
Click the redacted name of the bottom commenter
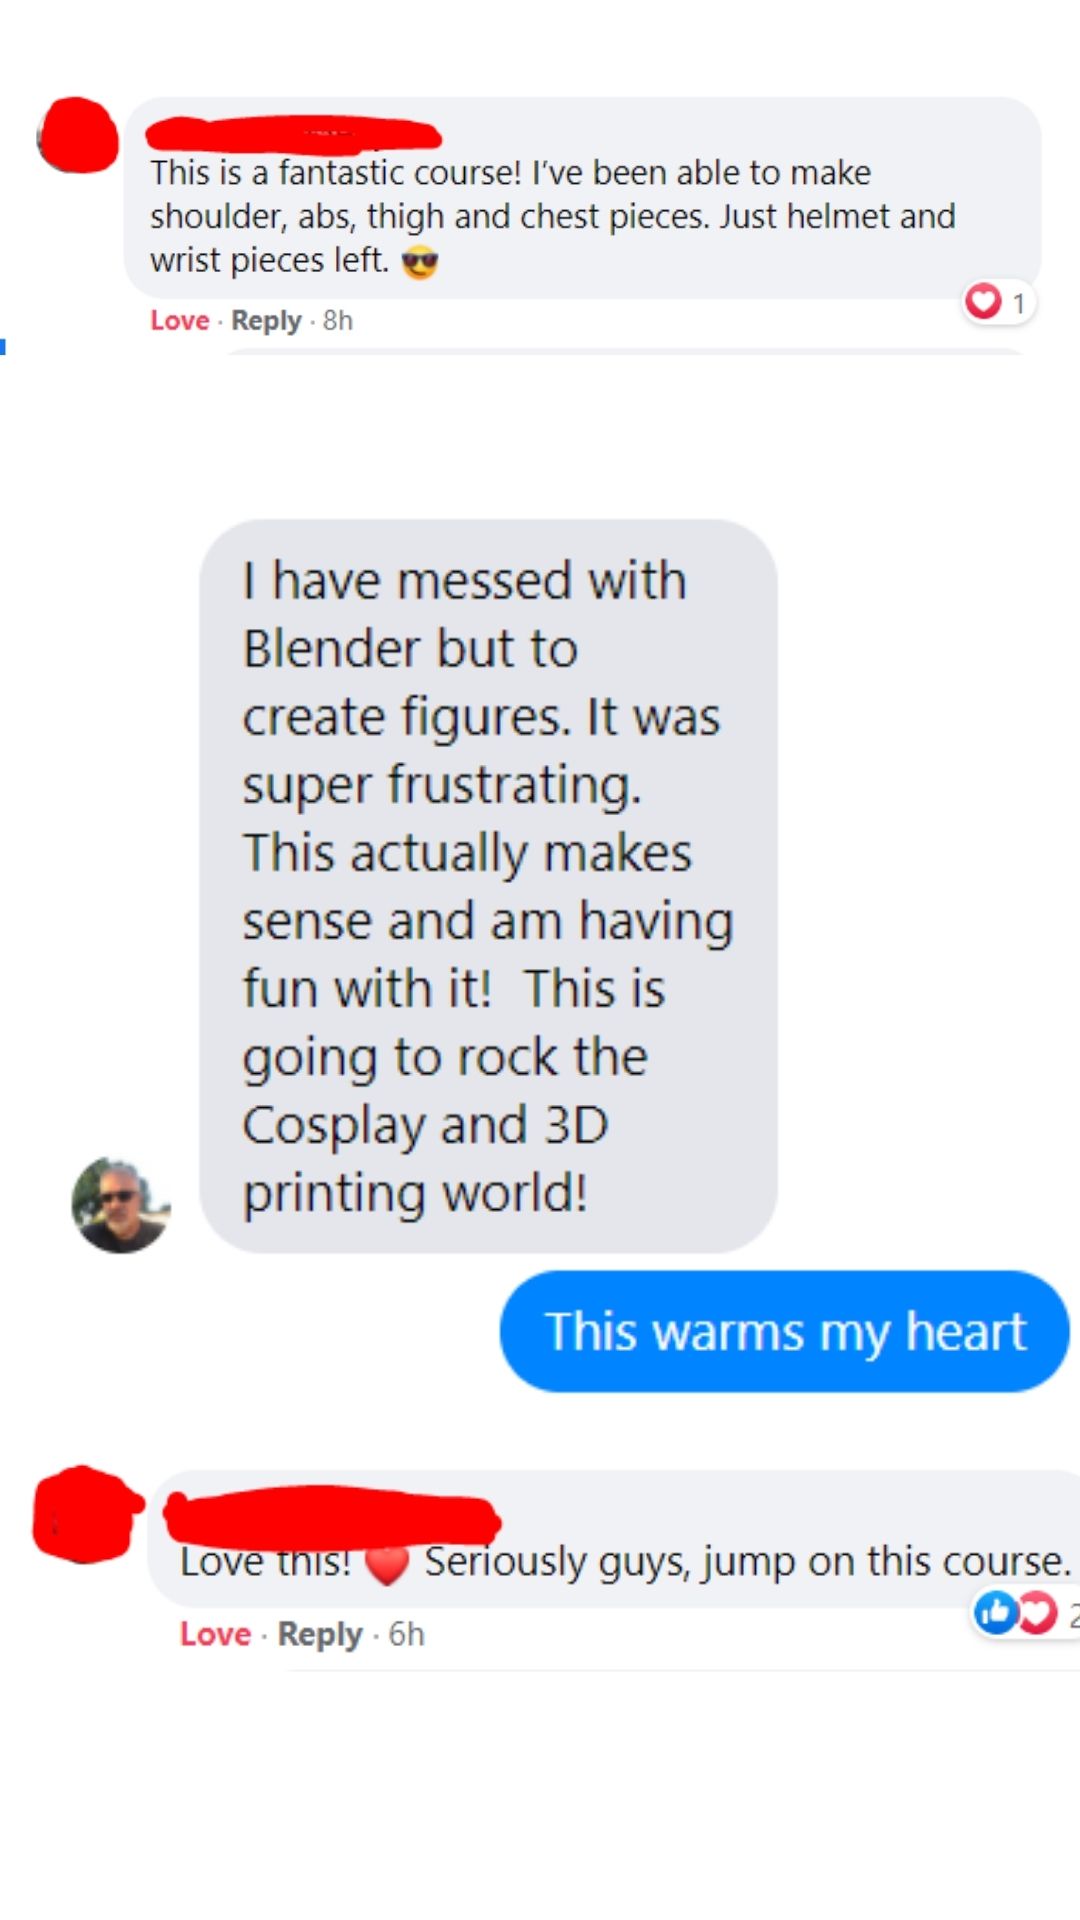[x=332, y=1517]
